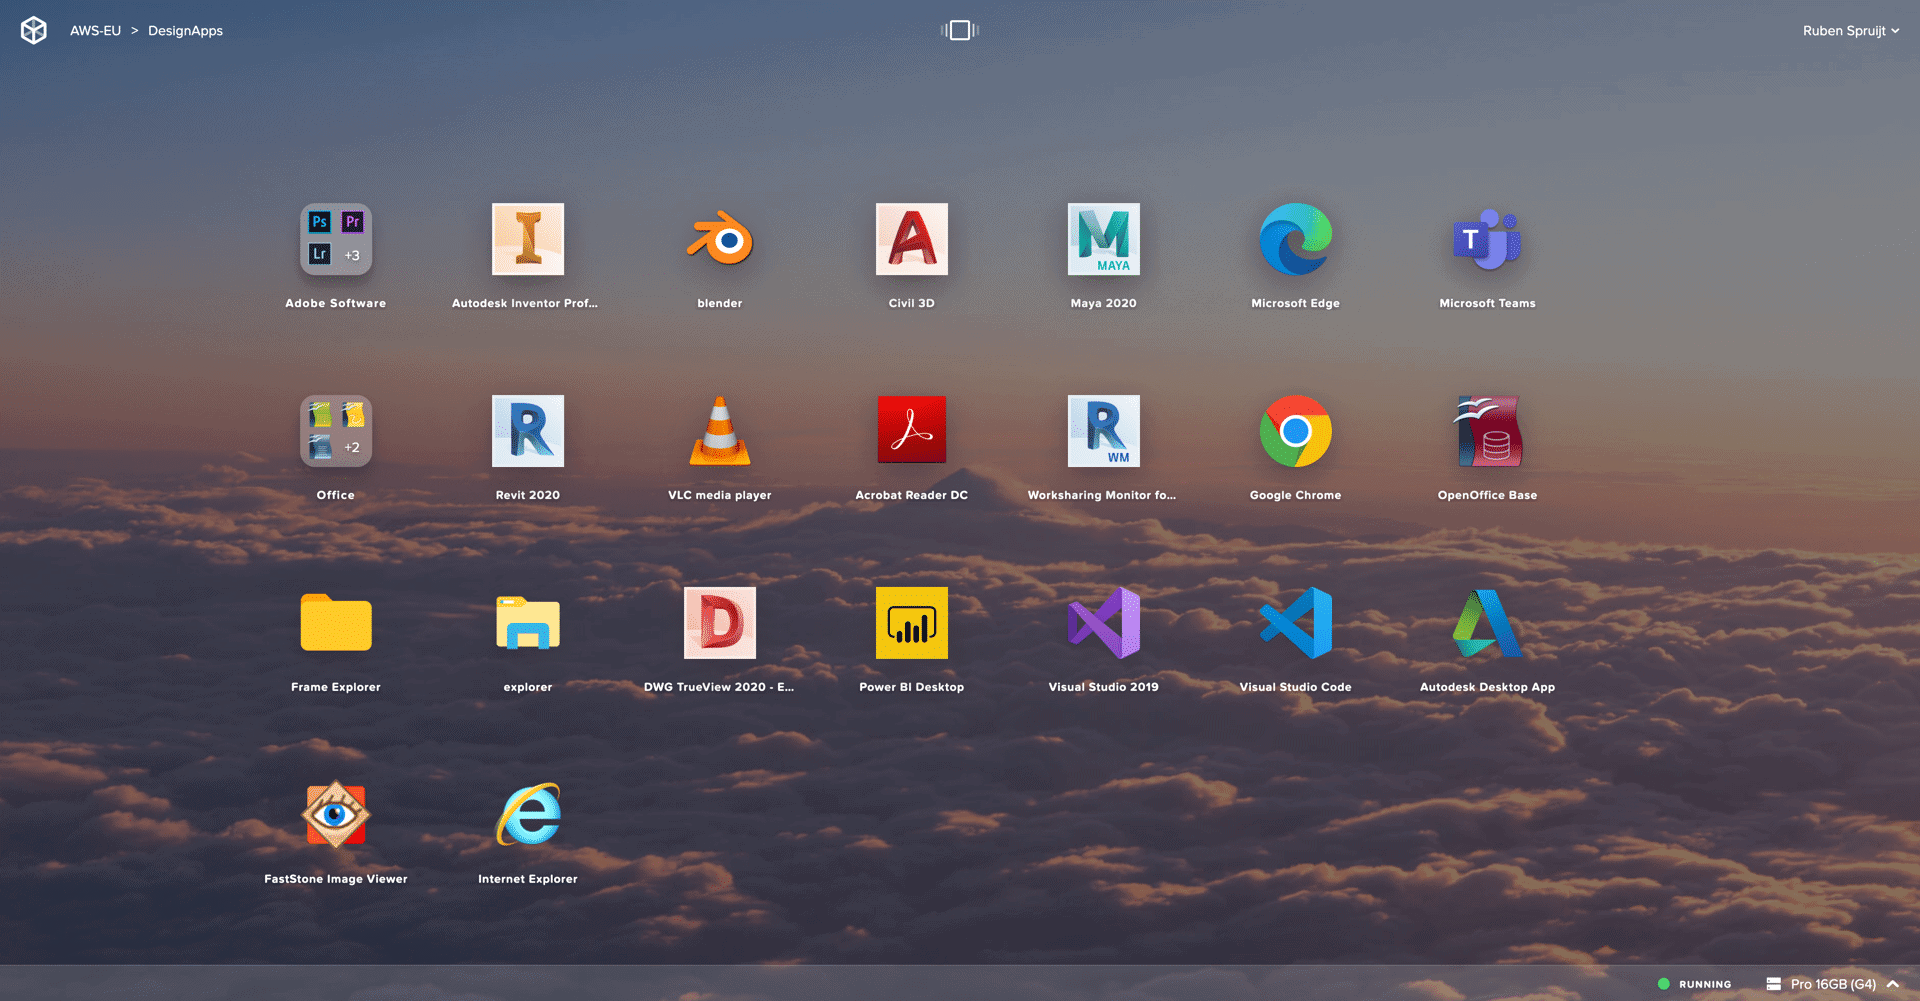This screenshot has height=1001, width=1920.
Task: Toggle the view switcher at top center
Action: pos(960,31)
